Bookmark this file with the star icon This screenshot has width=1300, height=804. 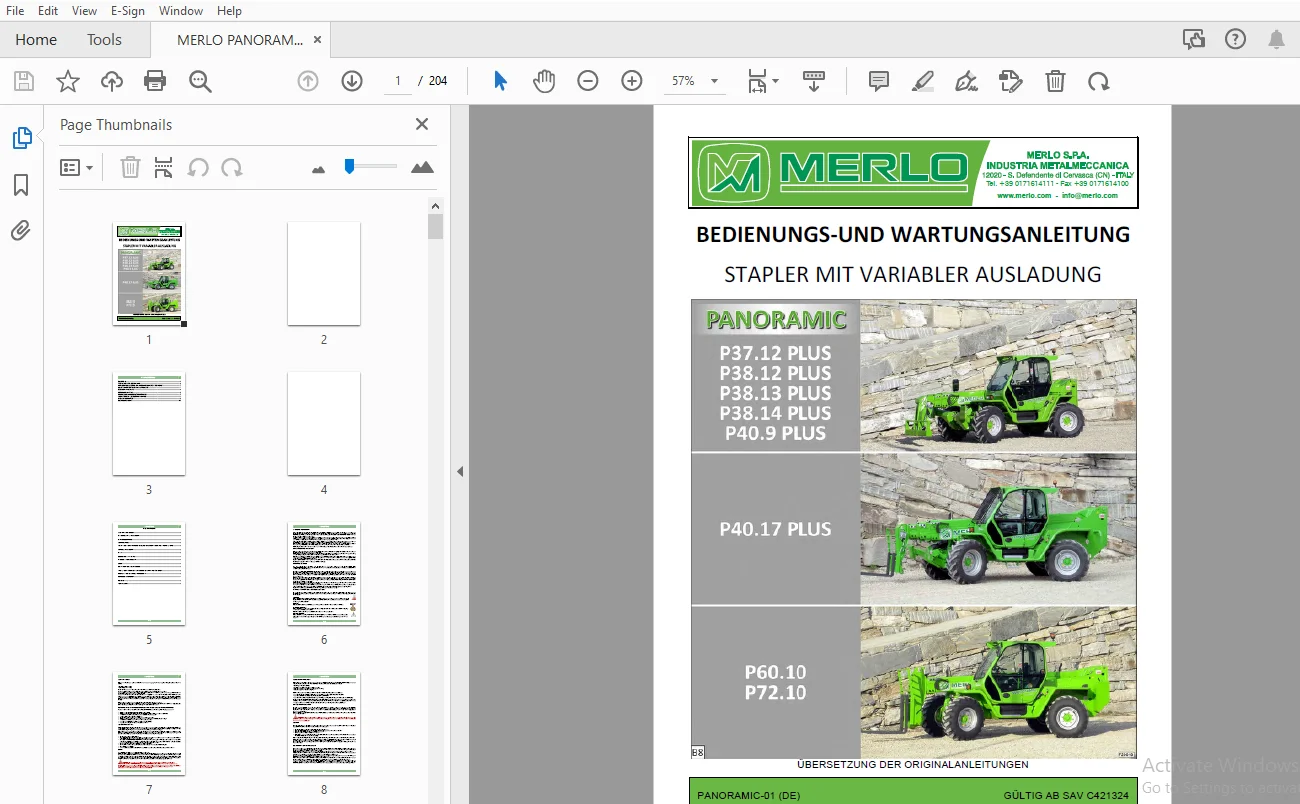(x=67, y=82)
